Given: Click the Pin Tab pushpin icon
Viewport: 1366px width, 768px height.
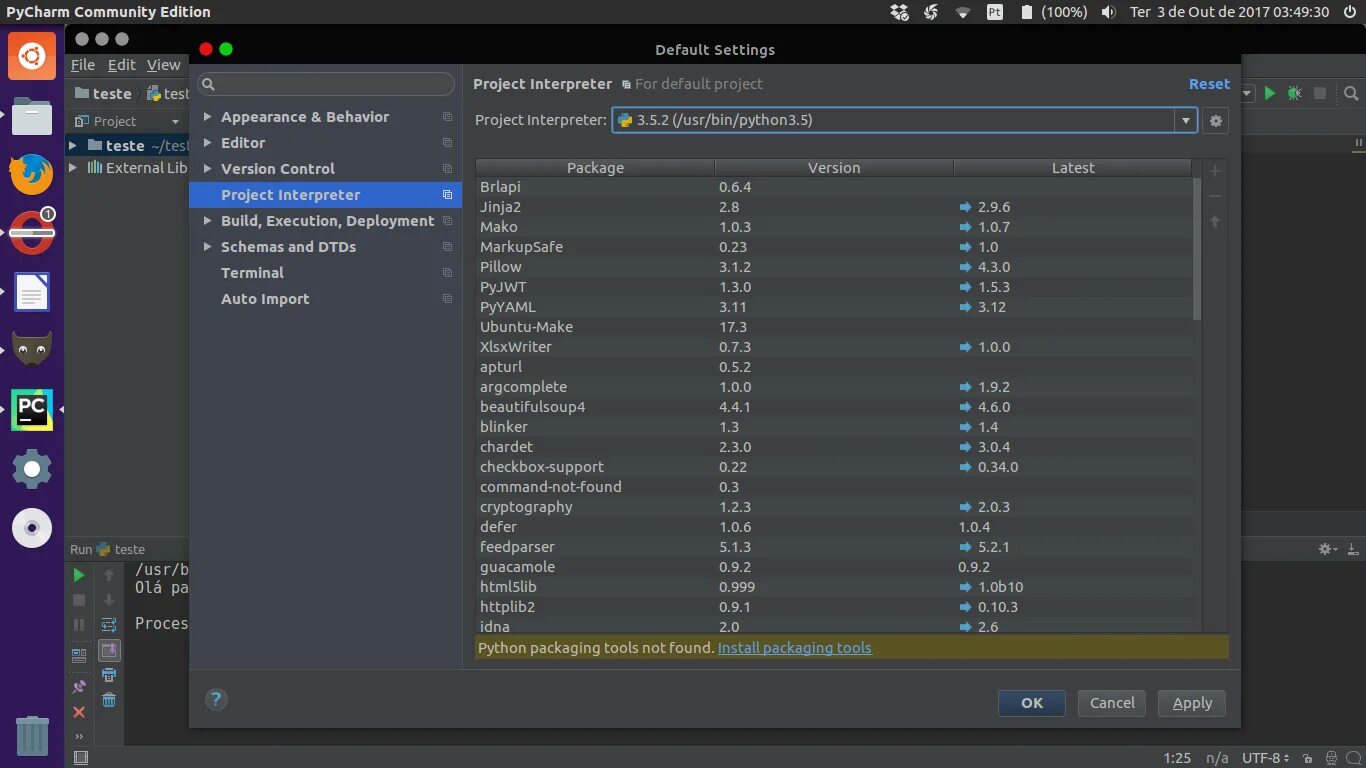Looking at the screenshot, I should [x=79, y=687].
